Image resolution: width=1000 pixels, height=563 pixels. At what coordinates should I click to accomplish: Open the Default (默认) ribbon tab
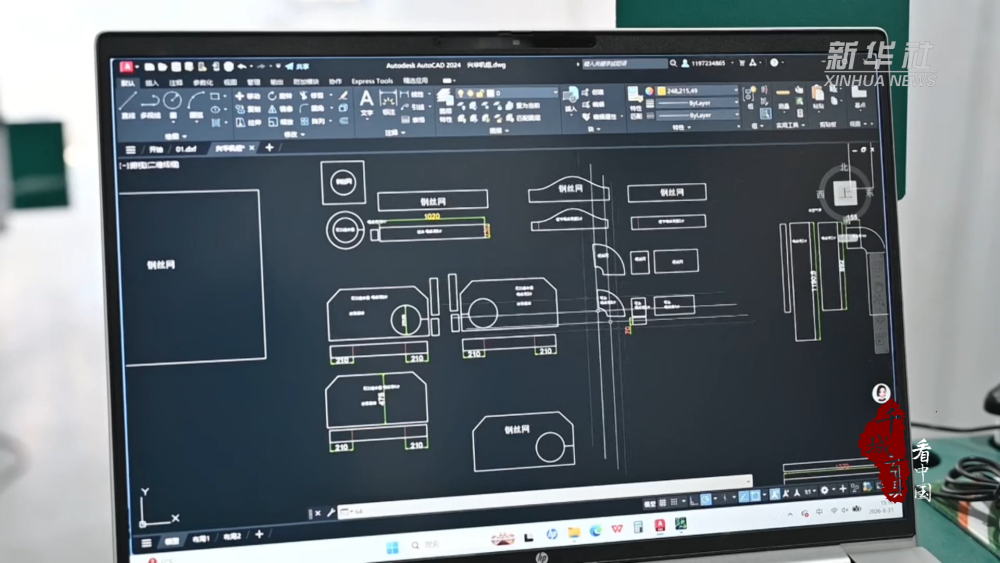pos(128,83)
